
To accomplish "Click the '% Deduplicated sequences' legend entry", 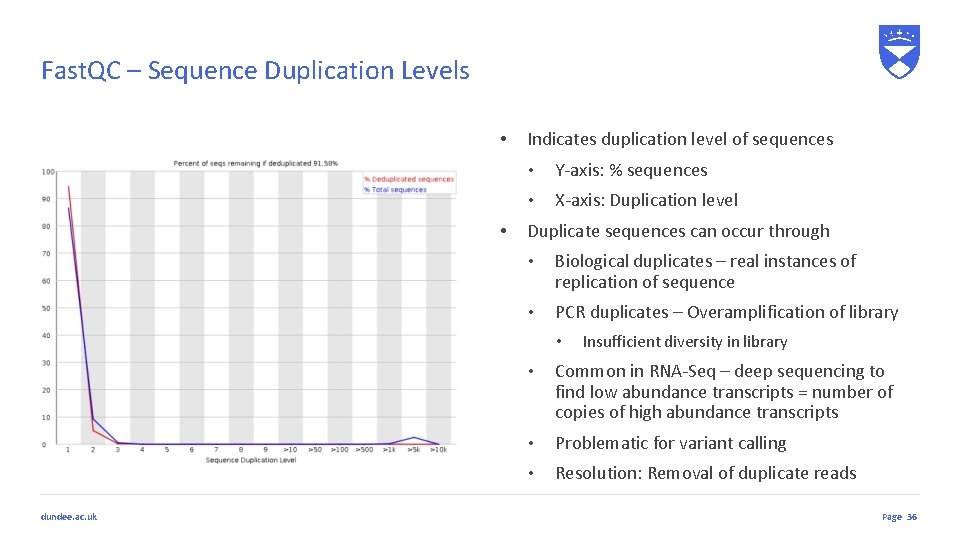I will coord(409,179).
